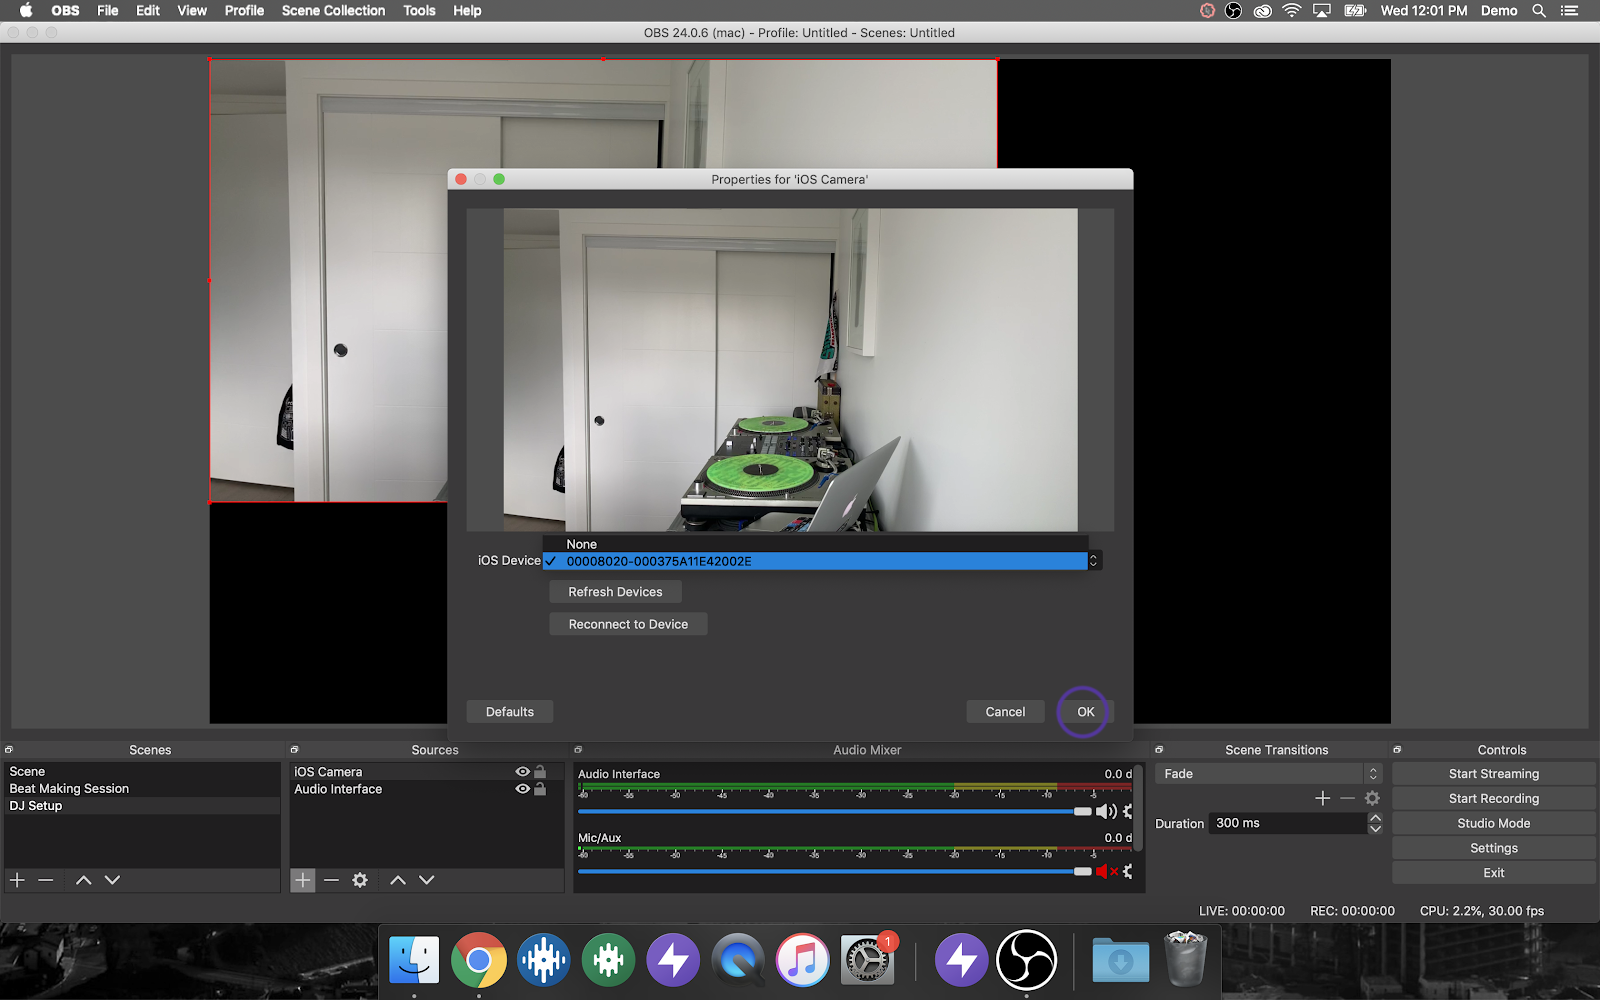1600x1000 pixels.
Task: Decrease transition duration with the down arrow
Action: 1375,829
